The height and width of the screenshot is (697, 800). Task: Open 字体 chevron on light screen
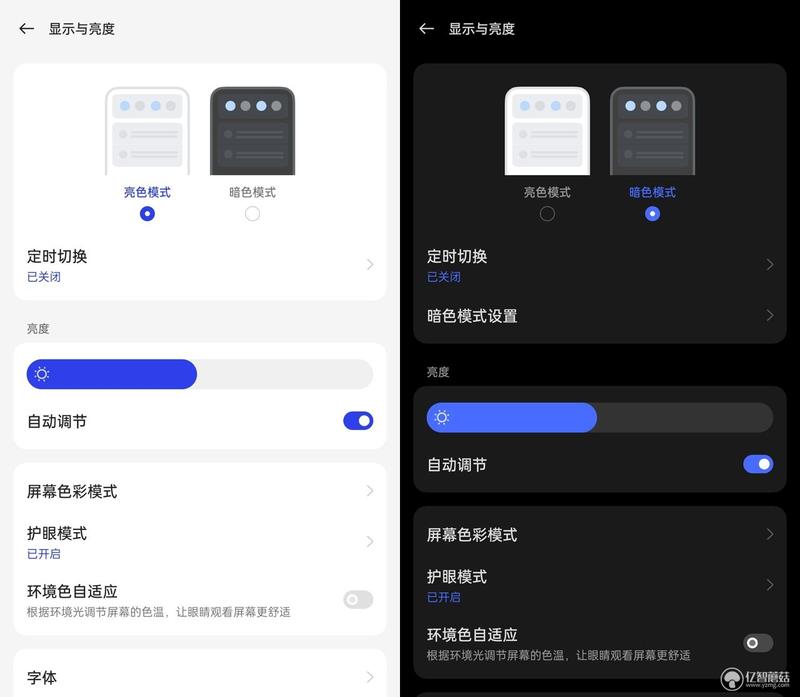(x=370, y=677)
